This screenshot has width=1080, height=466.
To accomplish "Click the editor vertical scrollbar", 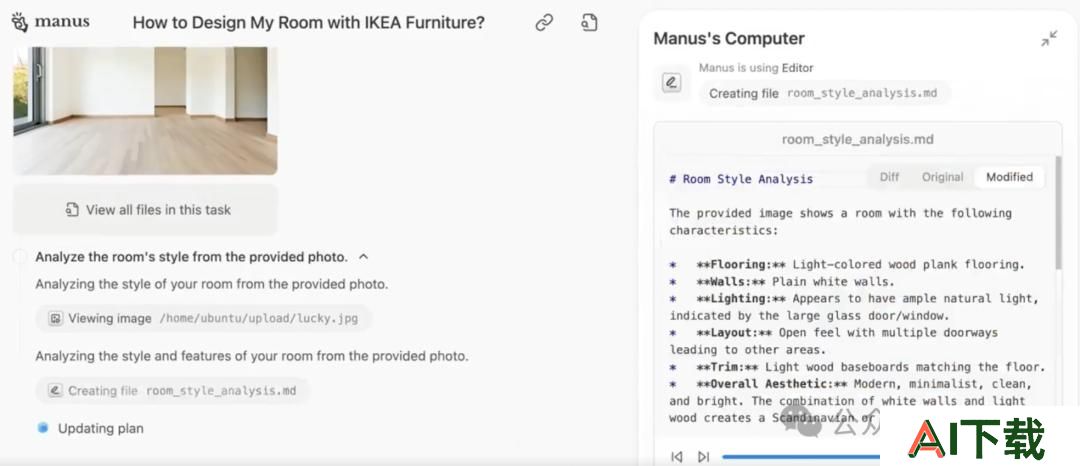I will click(1059, 213).
